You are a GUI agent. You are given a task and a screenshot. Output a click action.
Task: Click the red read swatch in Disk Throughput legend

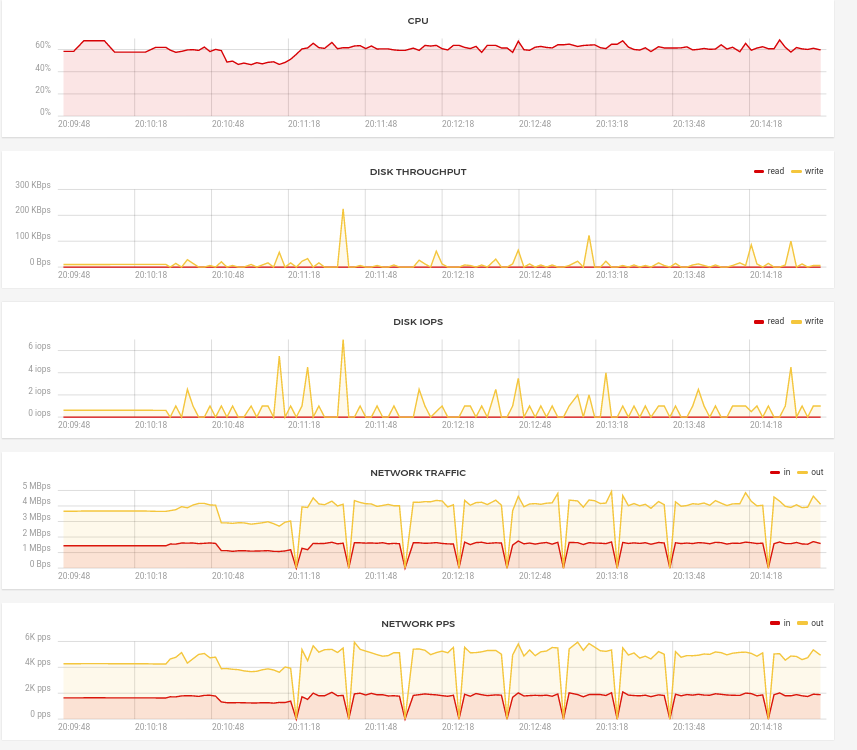click(759, 172)
